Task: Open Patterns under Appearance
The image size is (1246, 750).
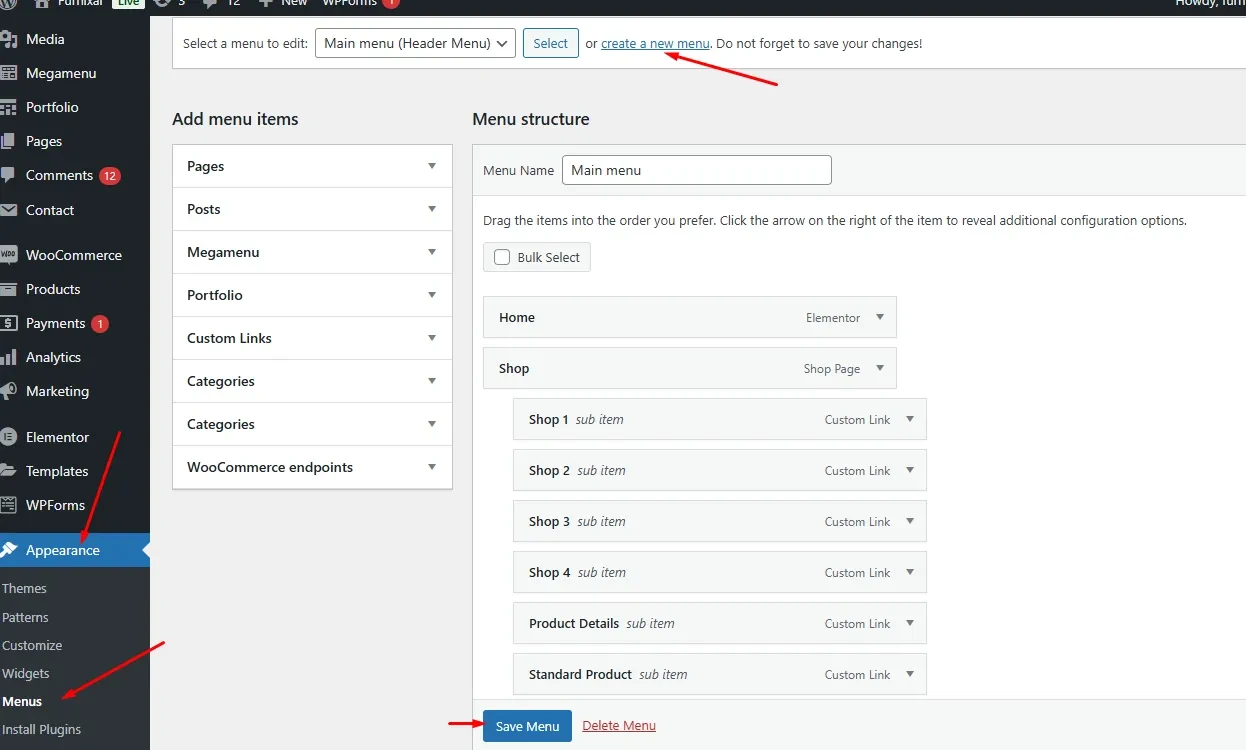Action: pos(25,617)
